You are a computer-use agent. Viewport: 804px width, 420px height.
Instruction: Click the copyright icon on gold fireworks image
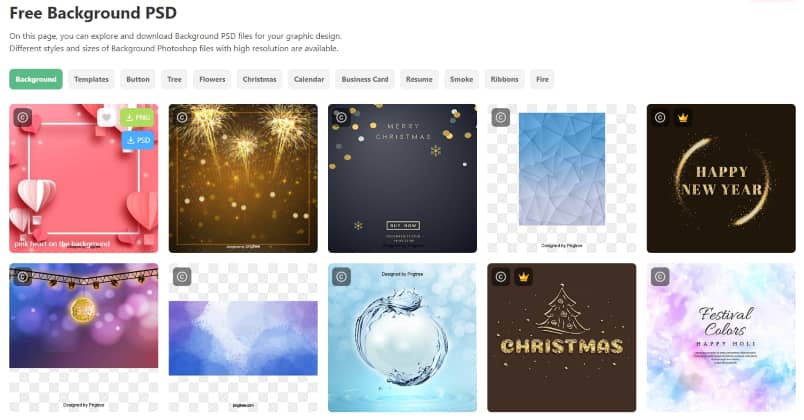(182, 117)
